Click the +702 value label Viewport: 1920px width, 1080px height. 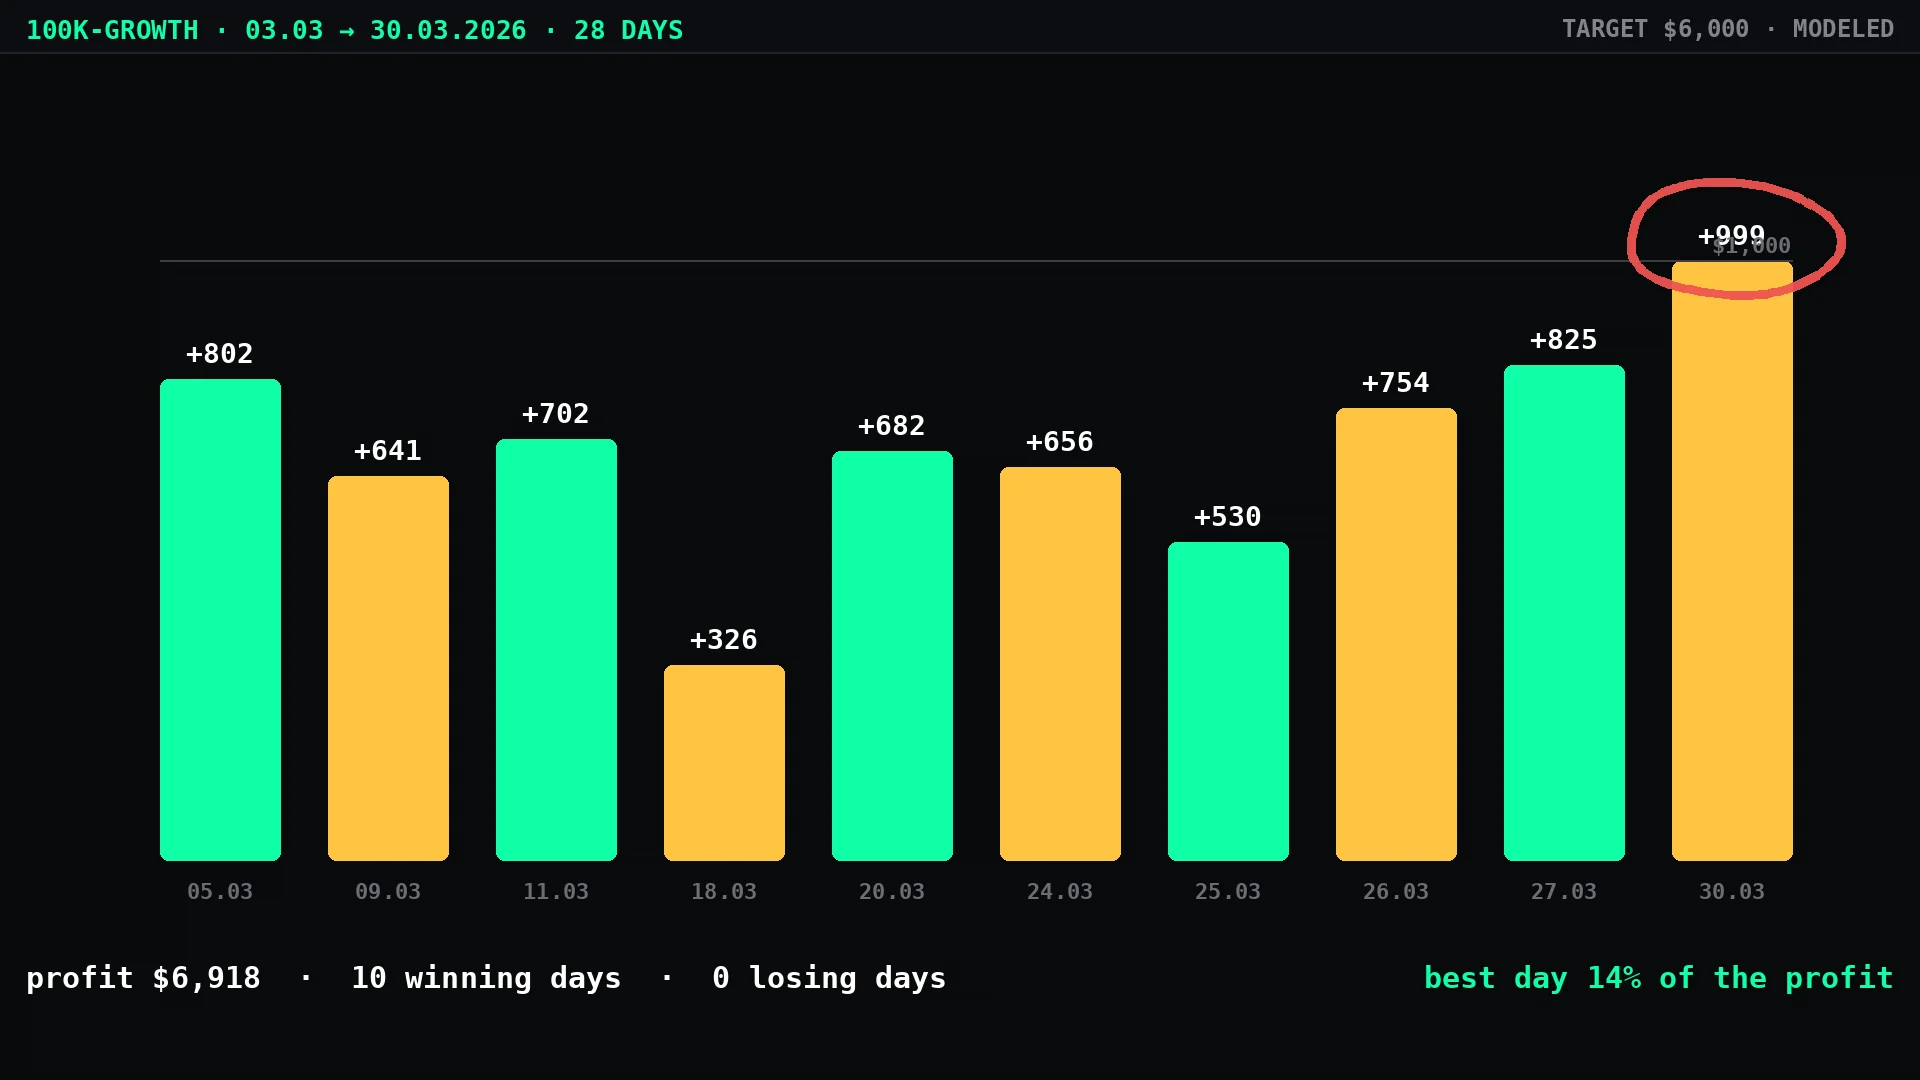(556, 414)
